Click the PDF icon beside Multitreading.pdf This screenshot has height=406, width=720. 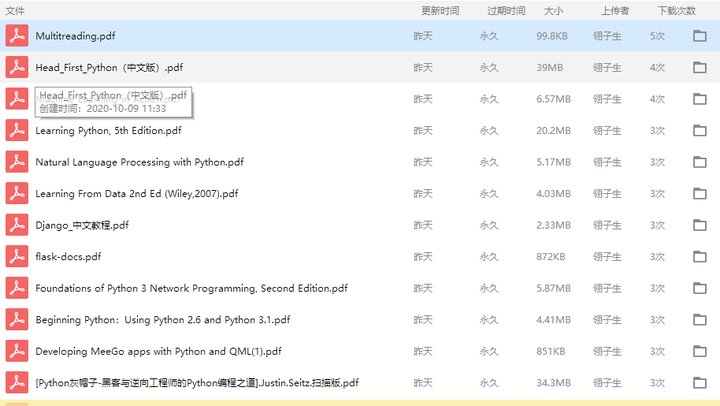click(x=16, y=36)
